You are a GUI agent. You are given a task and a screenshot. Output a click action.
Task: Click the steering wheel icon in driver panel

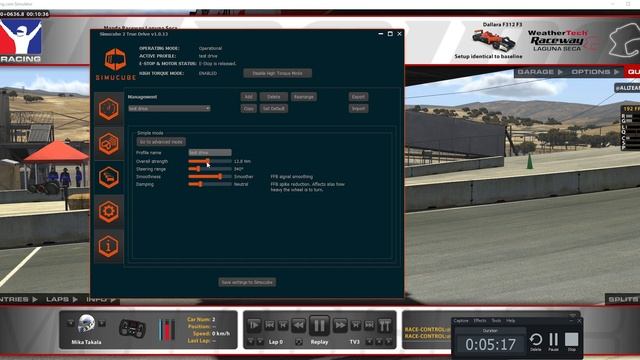tap(132, 329)
